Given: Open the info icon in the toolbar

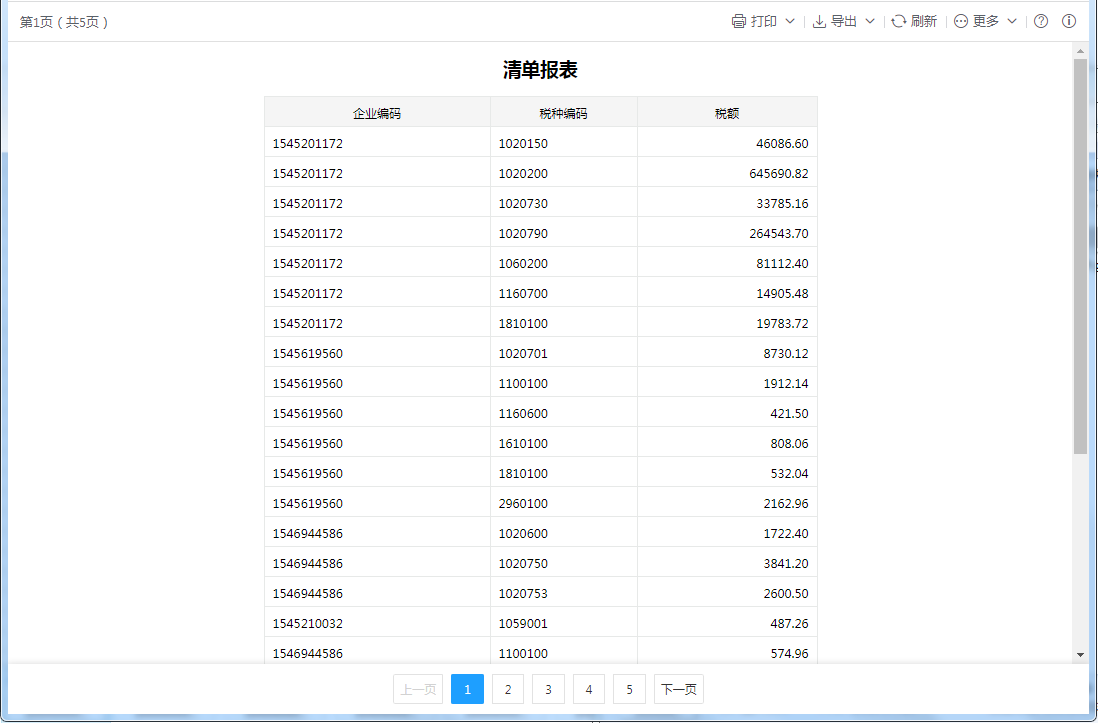Looking at the screenshot, I should coord(1069,21).
